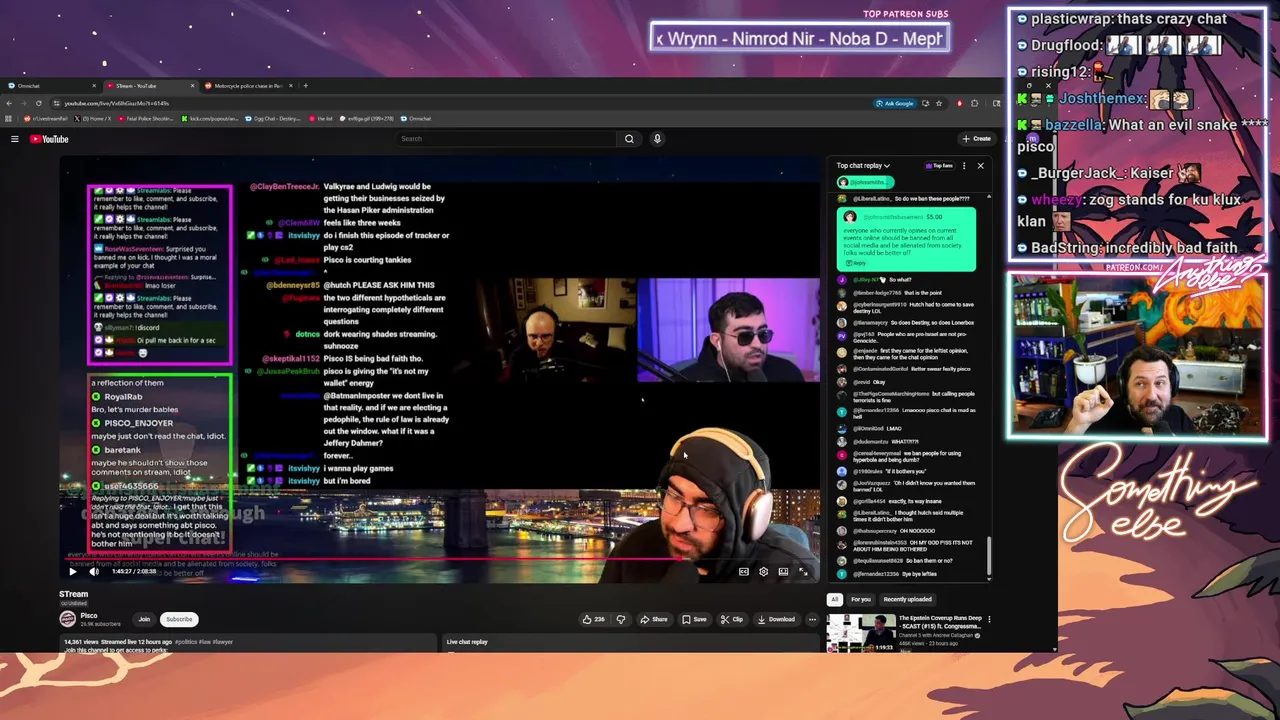Click the STream video title

point(74,594)
